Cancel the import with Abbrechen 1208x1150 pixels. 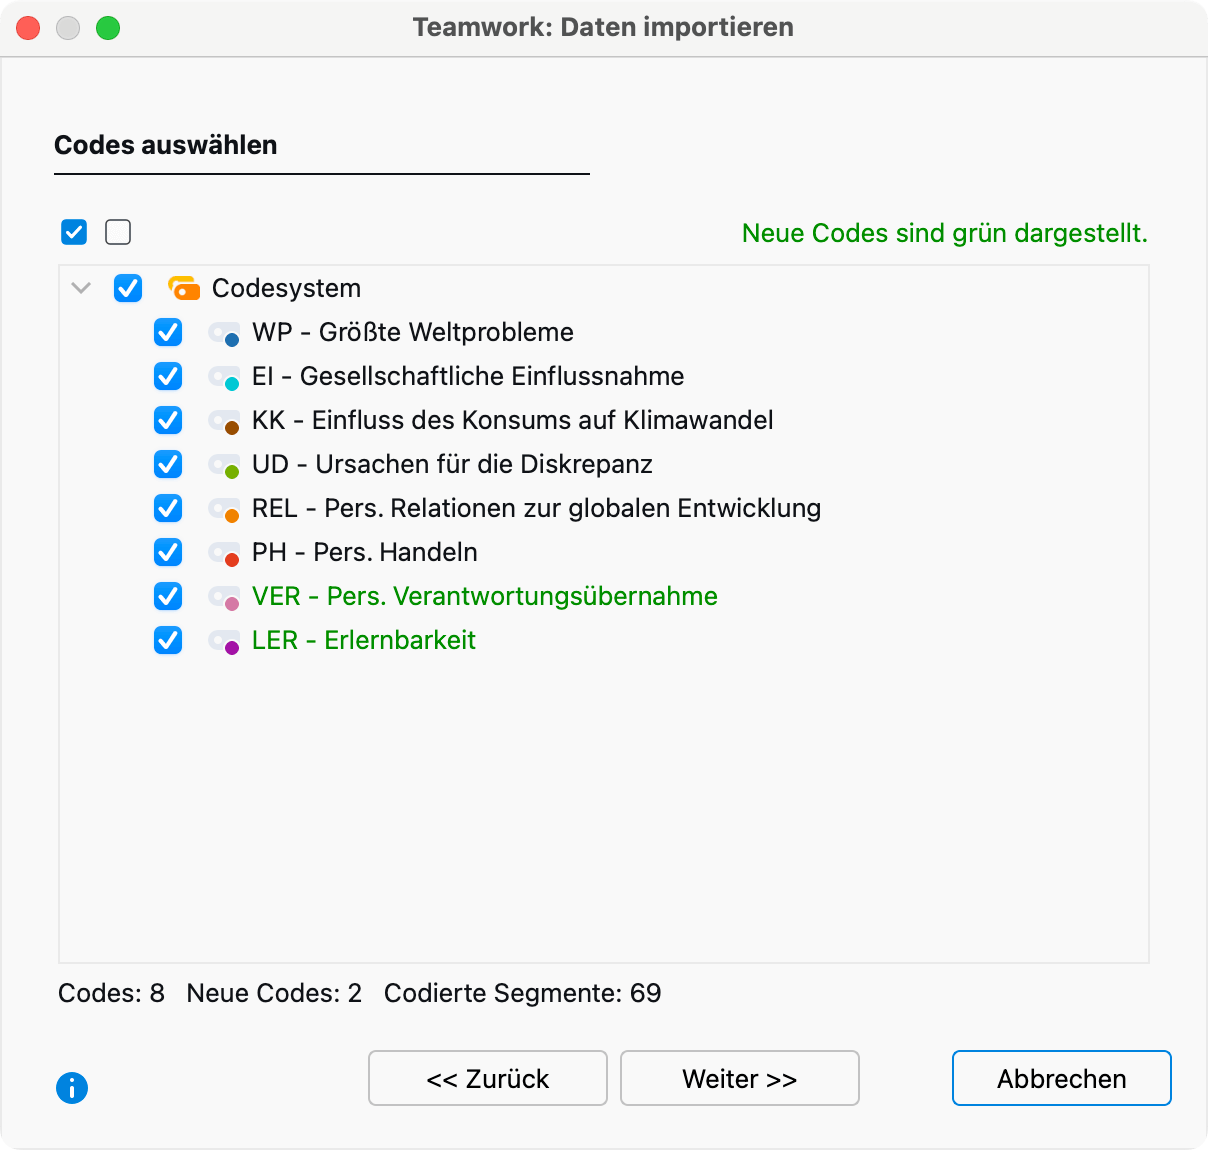pyautogui.click(x=1061, y=1078)
